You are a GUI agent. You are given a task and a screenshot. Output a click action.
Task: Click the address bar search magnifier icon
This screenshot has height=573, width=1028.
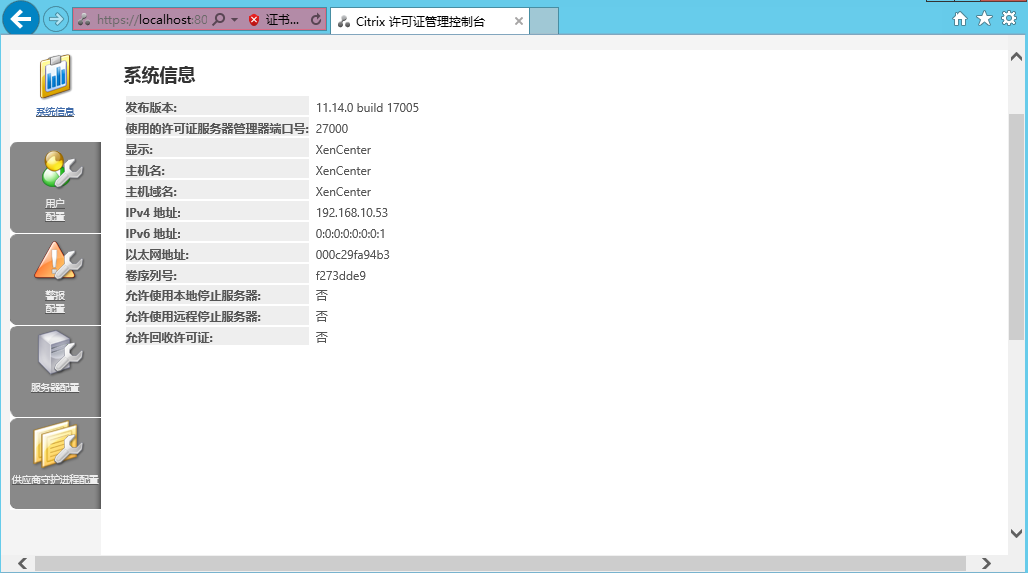point(219,20)
